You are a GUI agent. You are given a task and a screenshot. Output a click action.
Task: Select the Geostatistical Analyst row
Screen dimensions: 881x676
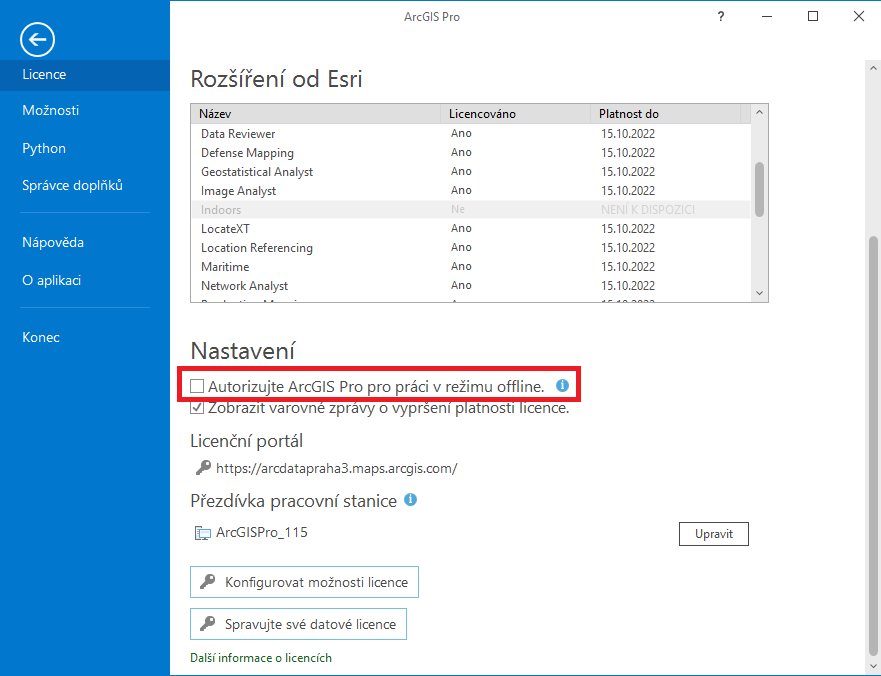click(x=471, y=172)
